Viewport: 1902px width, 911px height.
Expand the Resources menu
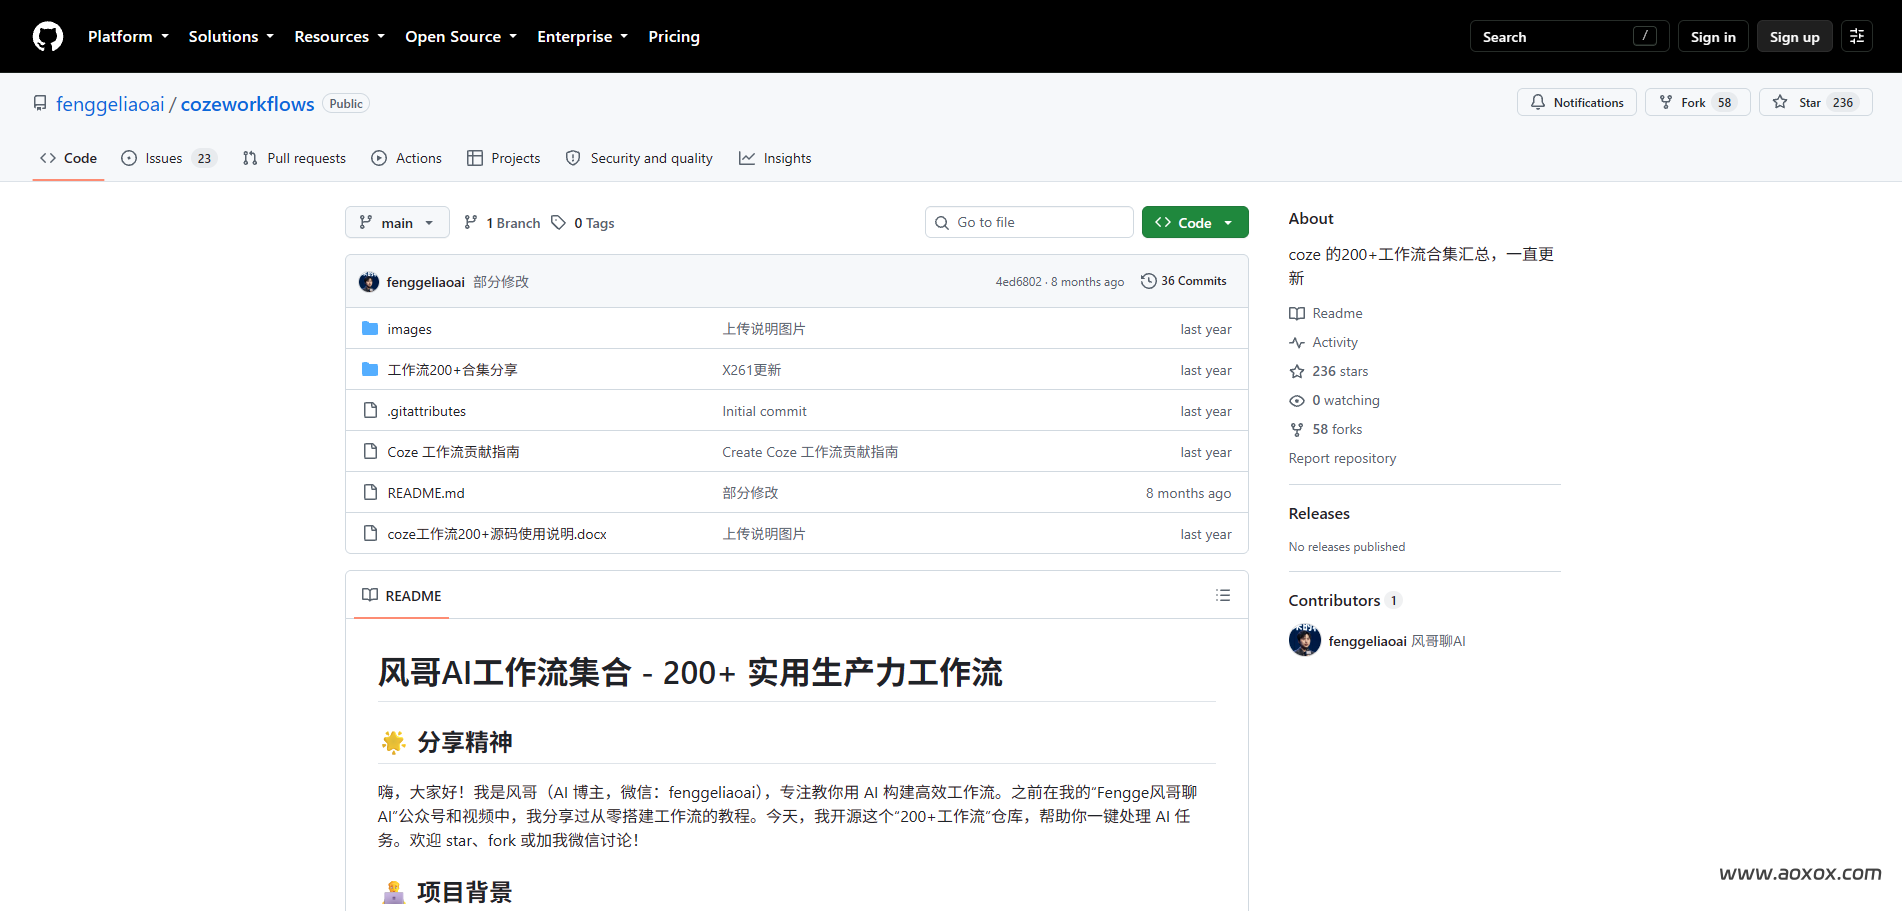[x=339, y=36]
